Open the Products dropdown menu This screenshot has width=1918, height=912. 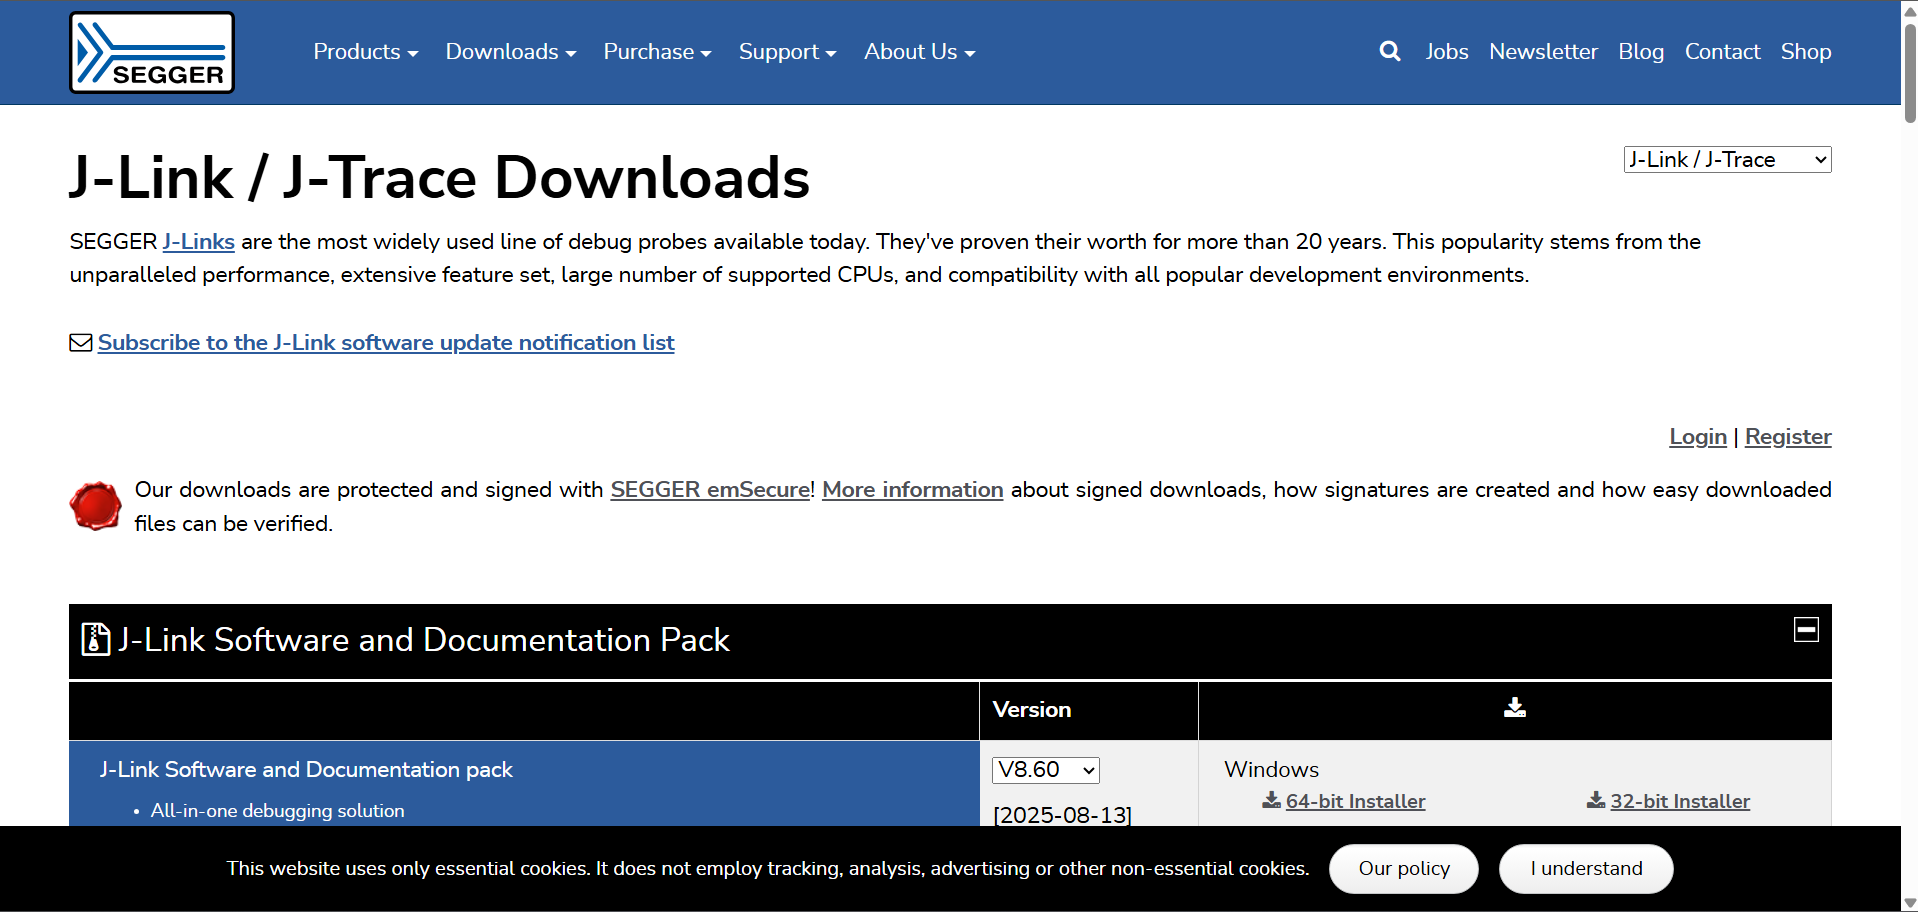(366, 52)
